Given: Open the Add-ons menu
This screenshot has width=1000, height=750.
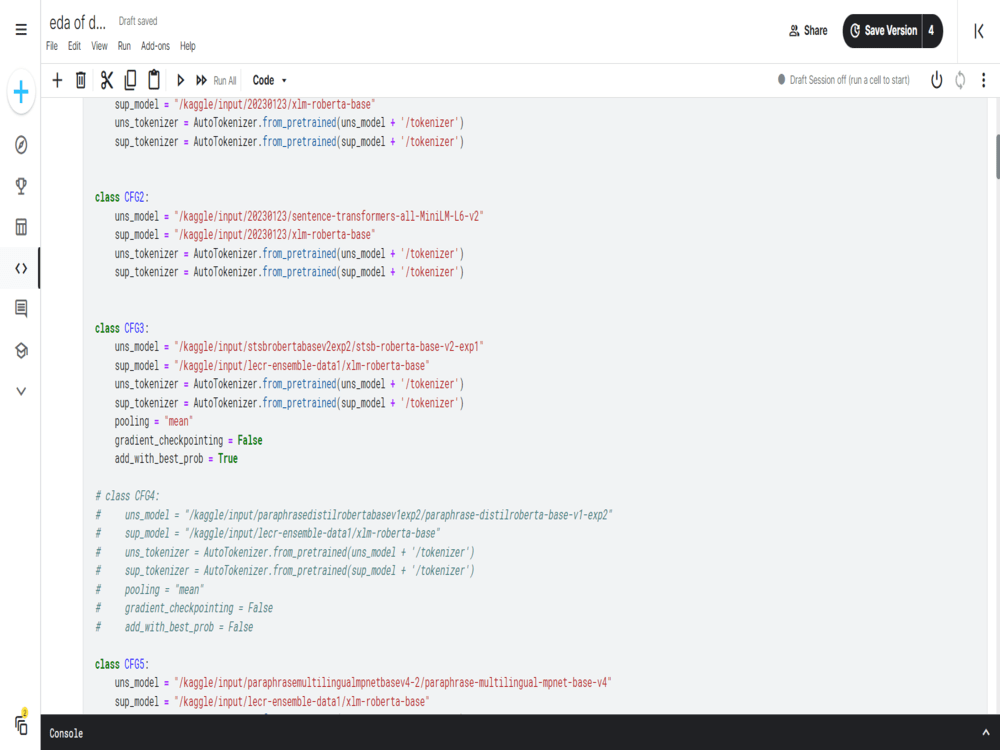Looking at the screenshot, I should [x=155, y=46].
